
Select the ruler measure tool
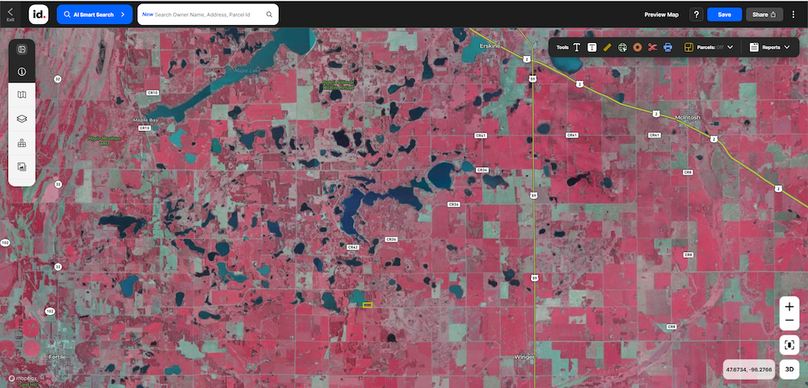pyautogui.click(x=607, y=47)
